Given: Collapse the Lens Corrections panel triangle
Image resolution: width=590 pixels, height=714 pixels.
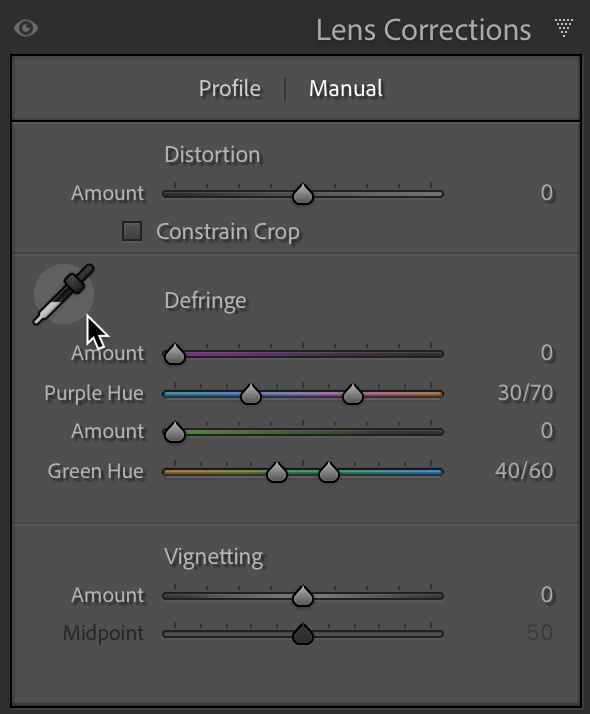Looking at the screenshot, I should 564,28.
